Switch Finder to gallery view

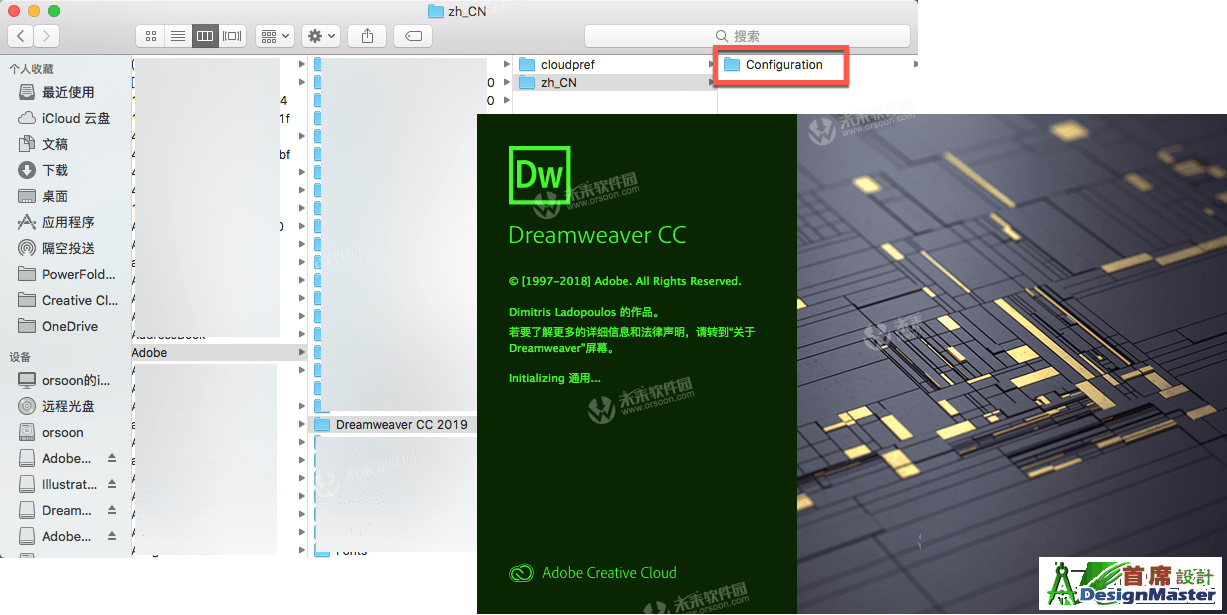pos(233,36)
